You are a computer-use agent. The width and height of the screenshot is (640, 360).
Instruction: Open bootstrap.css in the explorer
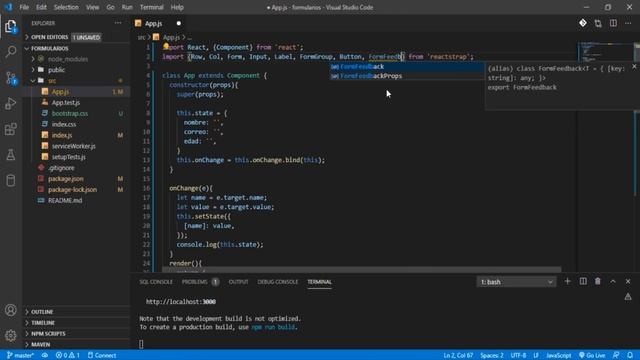[76, 113]
